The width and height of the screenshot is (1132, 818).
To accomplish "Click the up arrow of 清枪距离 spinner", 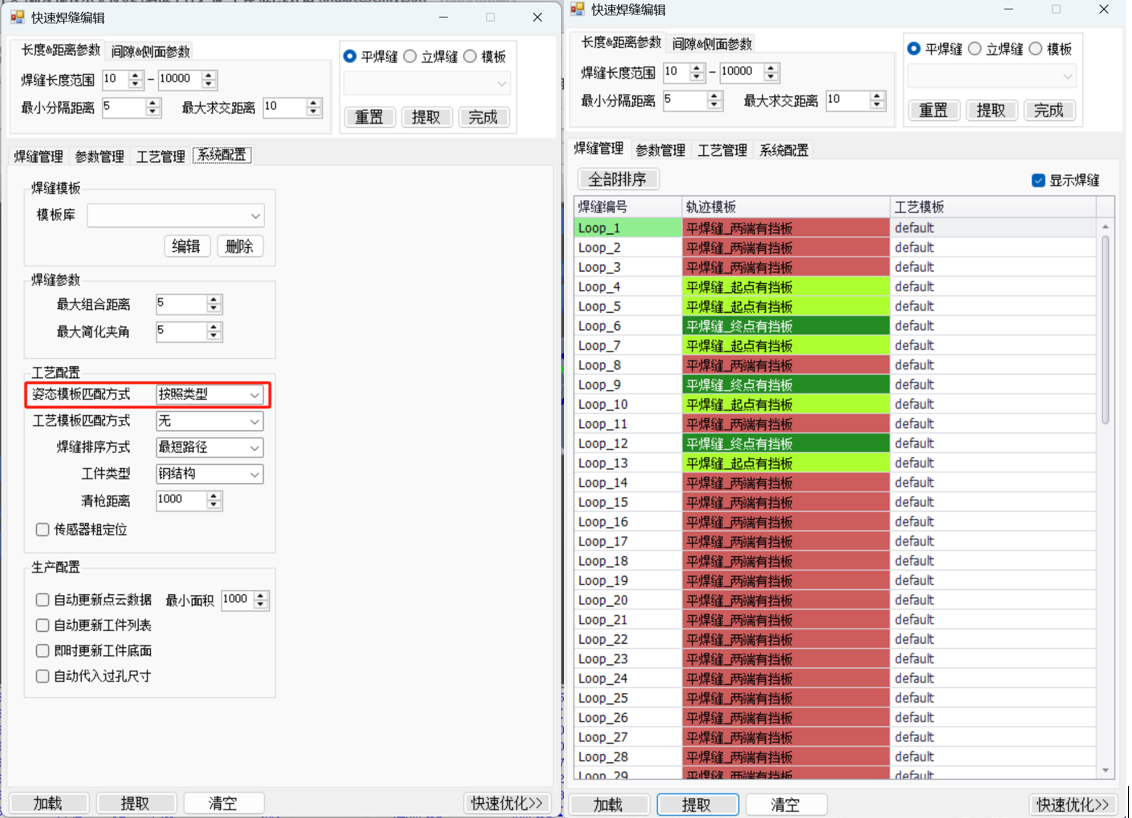I will 213,496.
